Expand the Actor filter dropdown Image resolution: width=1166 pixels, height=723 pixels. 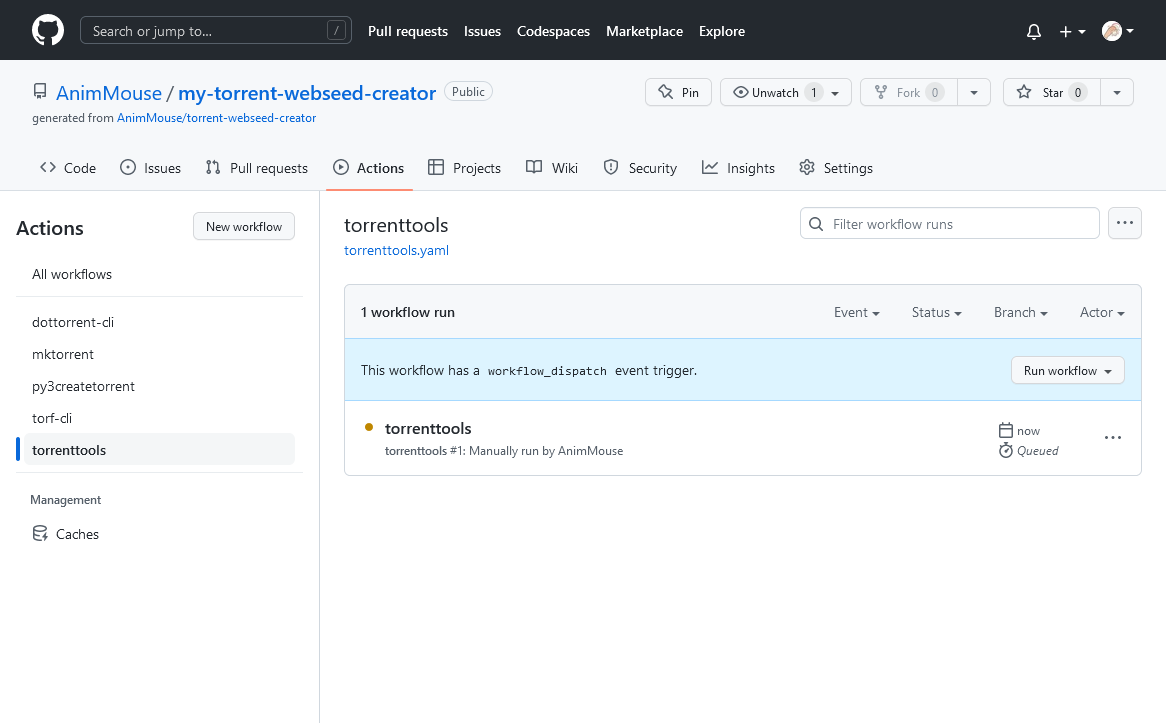[1102, 312]
